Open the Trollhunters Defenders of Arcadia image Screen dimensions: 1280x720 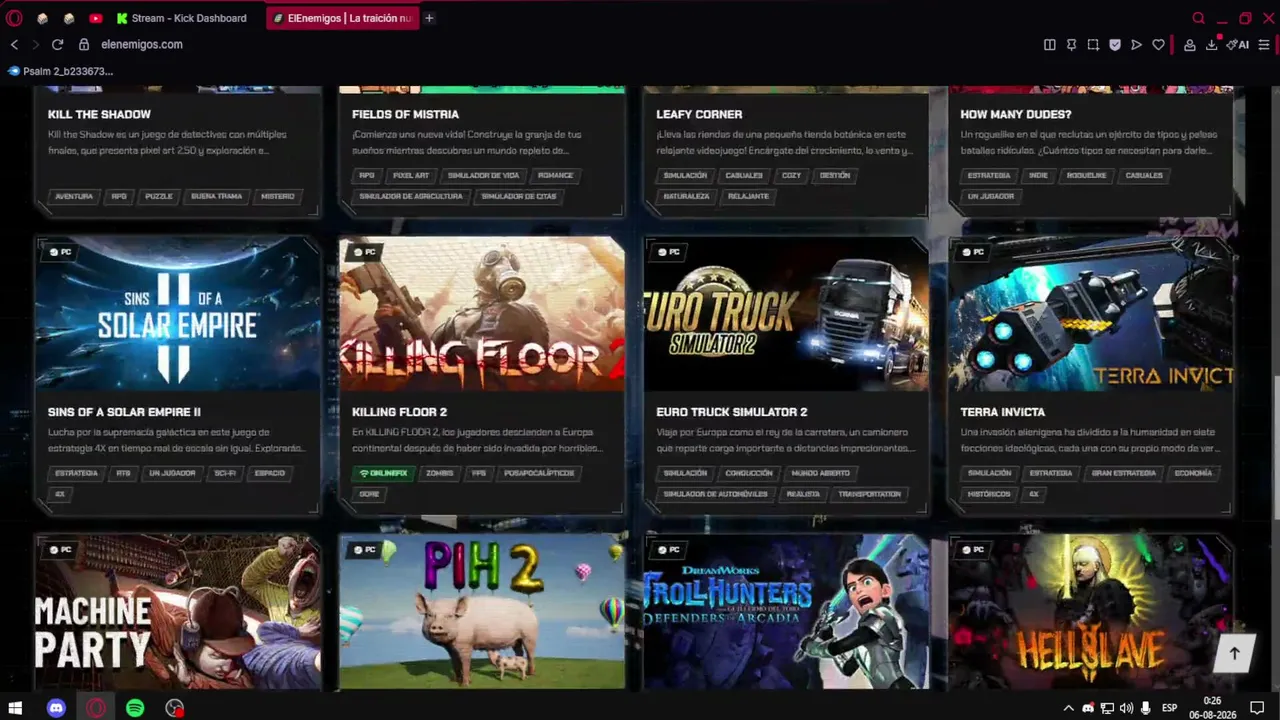point(786,612)
